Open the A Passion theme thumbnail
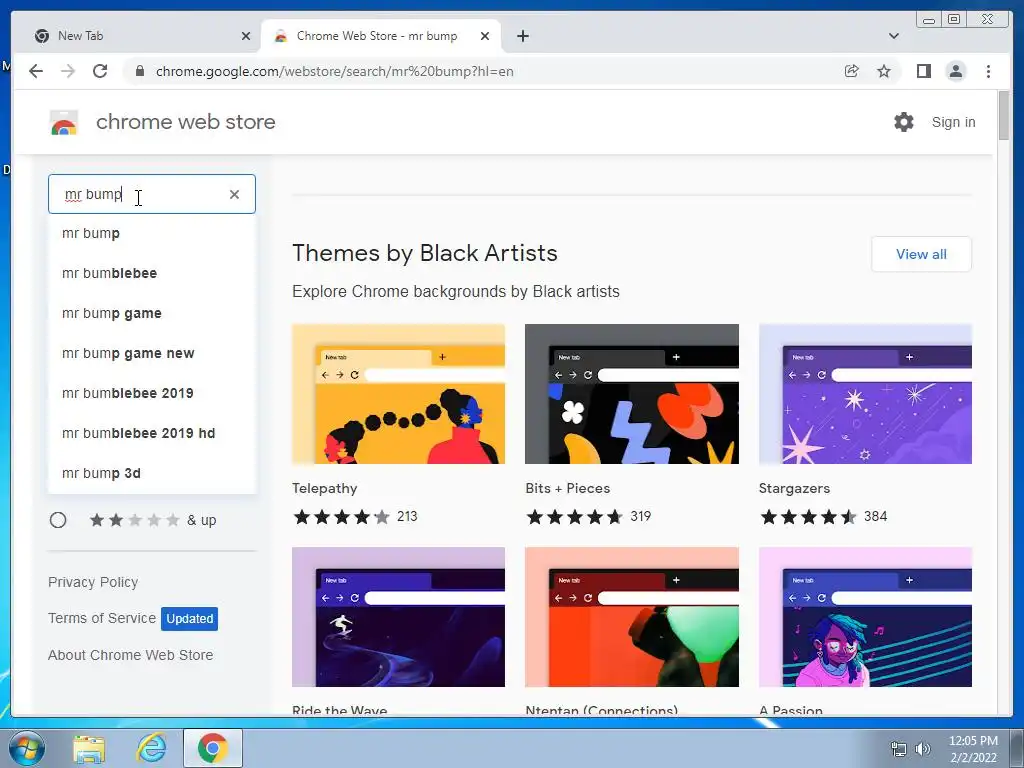Screen dimensions: 1024x768 click(865, 617)
